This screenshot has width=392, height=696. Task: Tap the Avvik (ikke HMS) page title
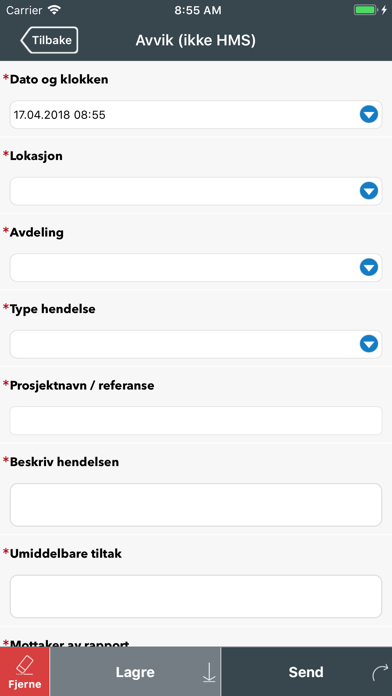196,40
